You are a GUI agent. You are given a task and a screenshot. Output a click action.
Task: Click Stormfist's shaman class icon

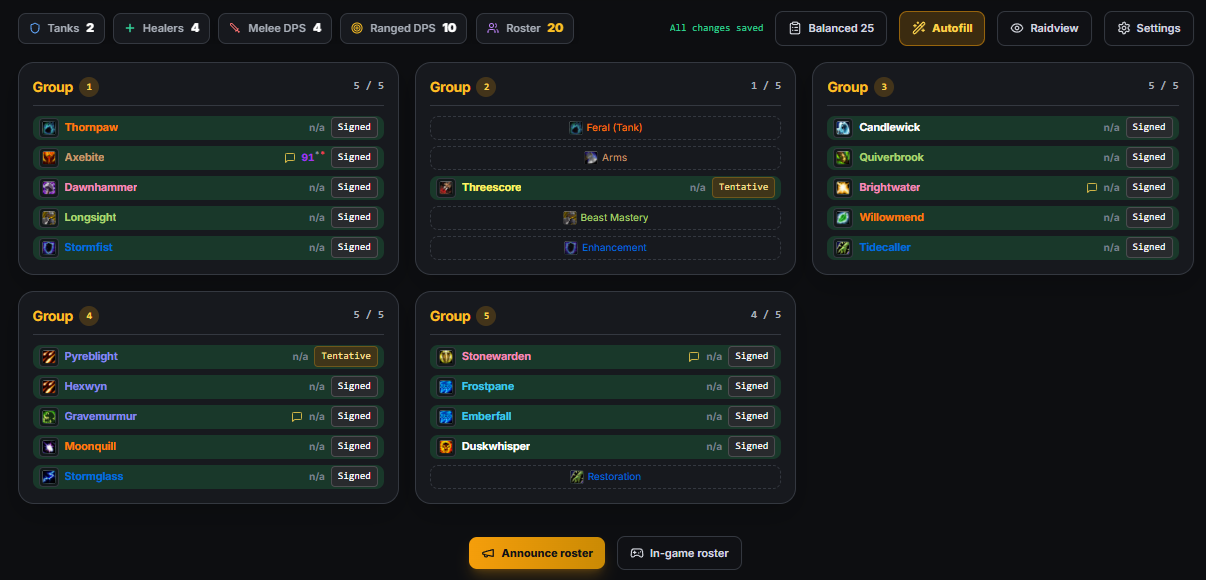coord(49,248)
